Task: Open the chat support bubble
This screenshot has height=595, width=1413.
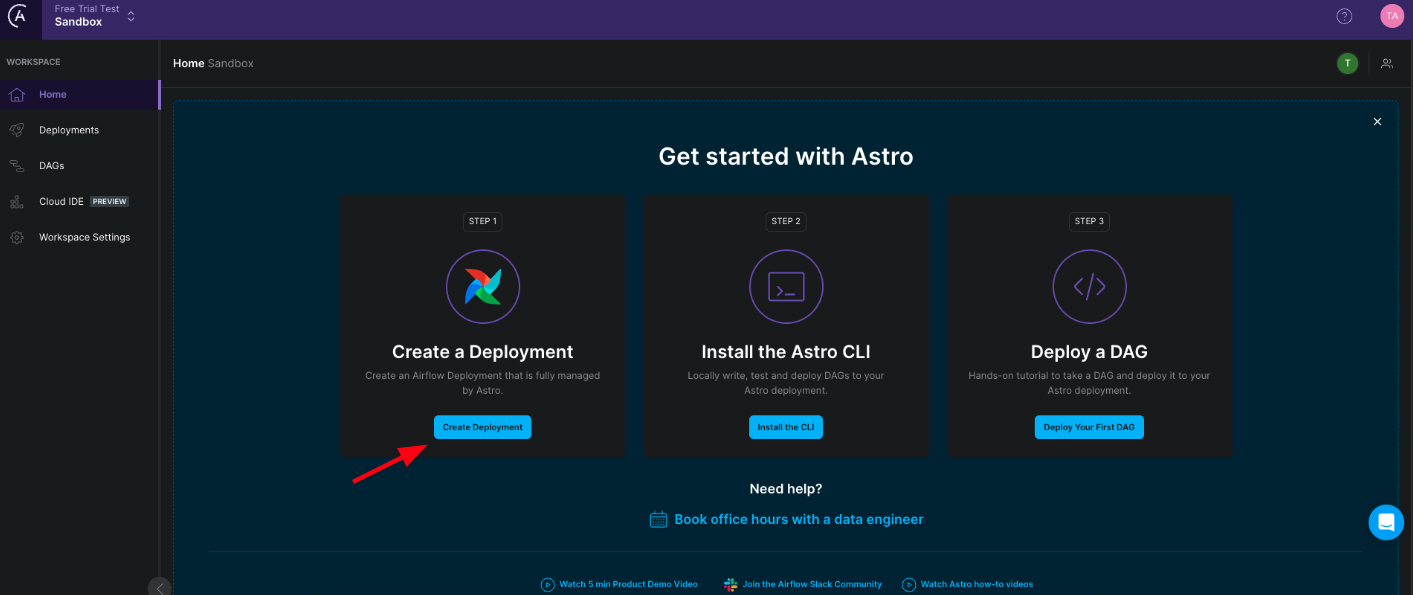Action: click(1385, 522)
